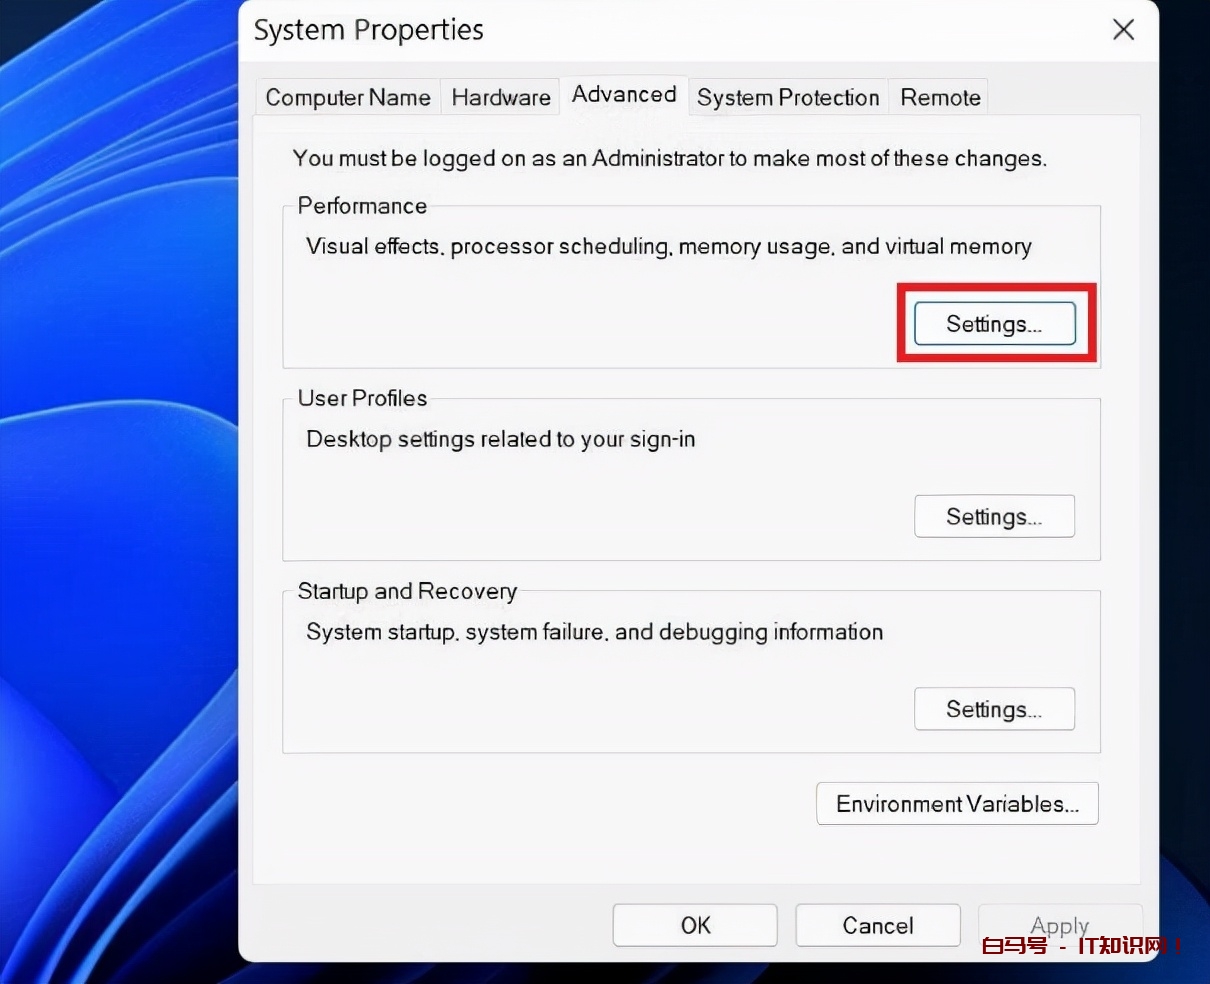Screen dimensions: 1210x984
Task: Switch to the Computer Name tab
Action: [x=347, y=98]
